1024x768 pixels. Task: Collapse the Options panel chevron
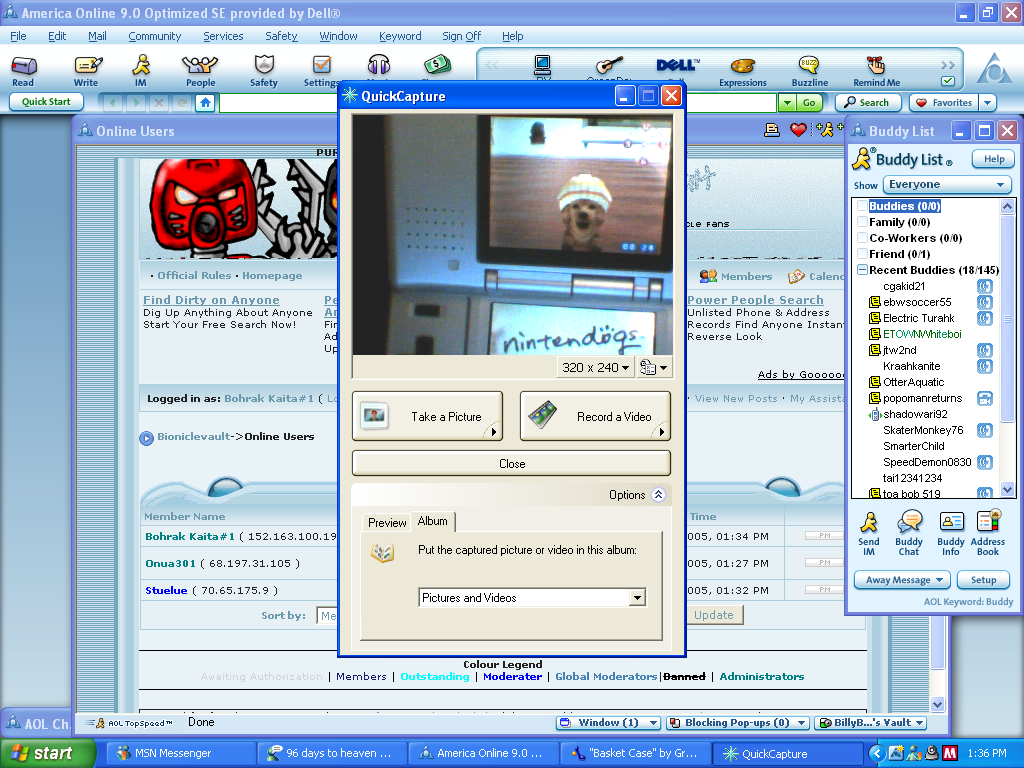click(658, 494)
